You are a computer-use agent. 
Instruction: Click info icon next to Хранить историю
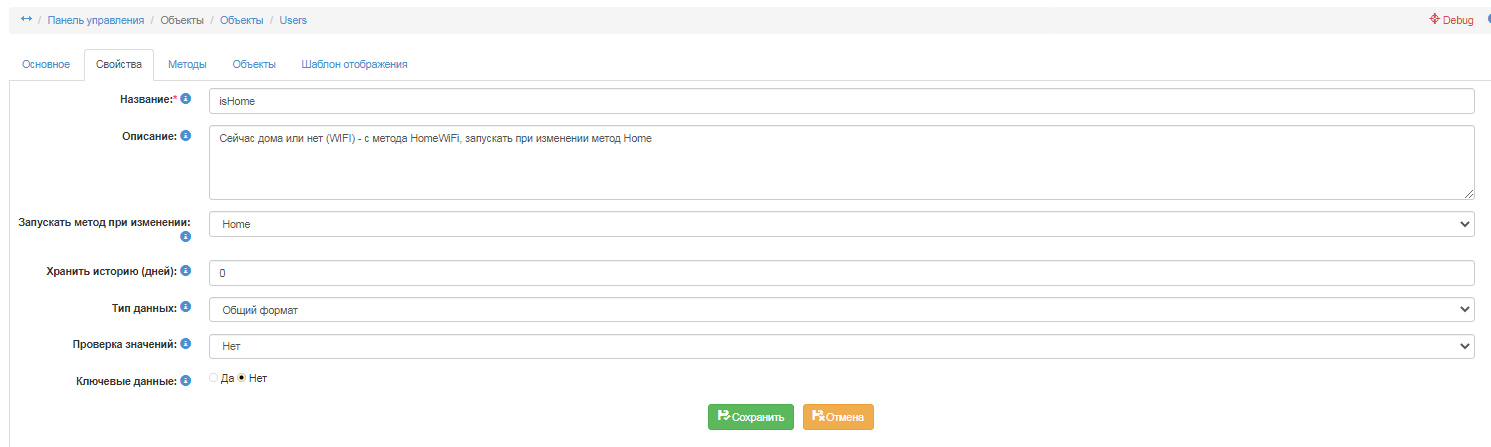click(186, 271)
